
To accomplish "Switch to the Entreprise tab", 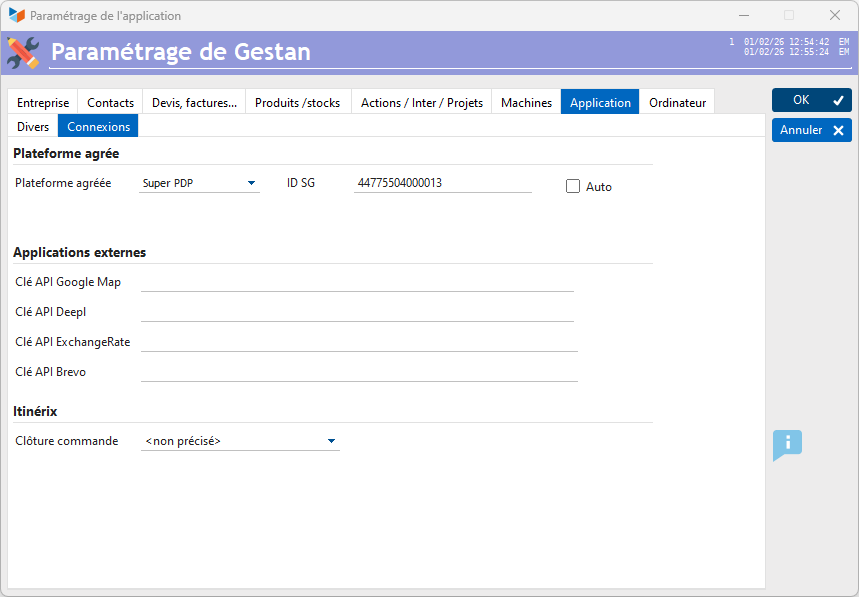I will click(x=43, y=102).
